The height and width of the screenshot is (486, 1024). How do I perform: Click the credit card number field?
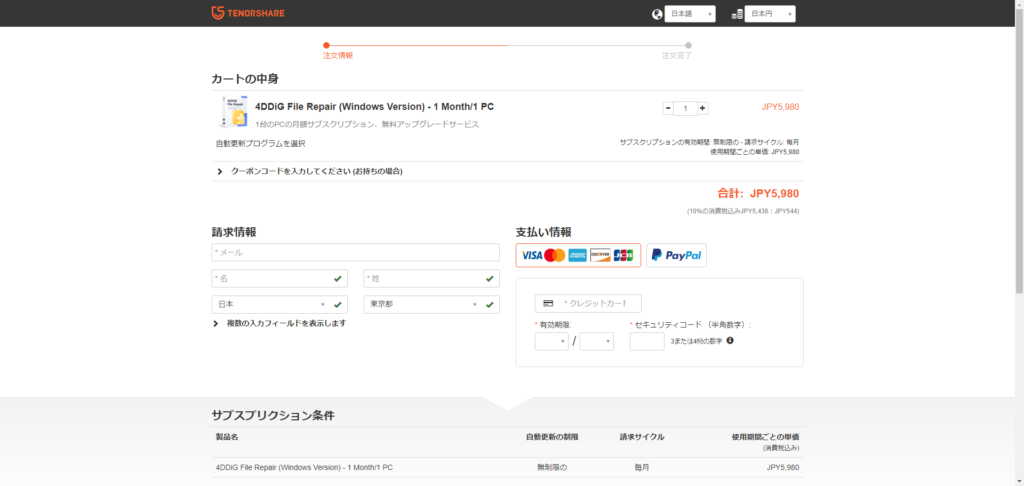click(588, 303)
